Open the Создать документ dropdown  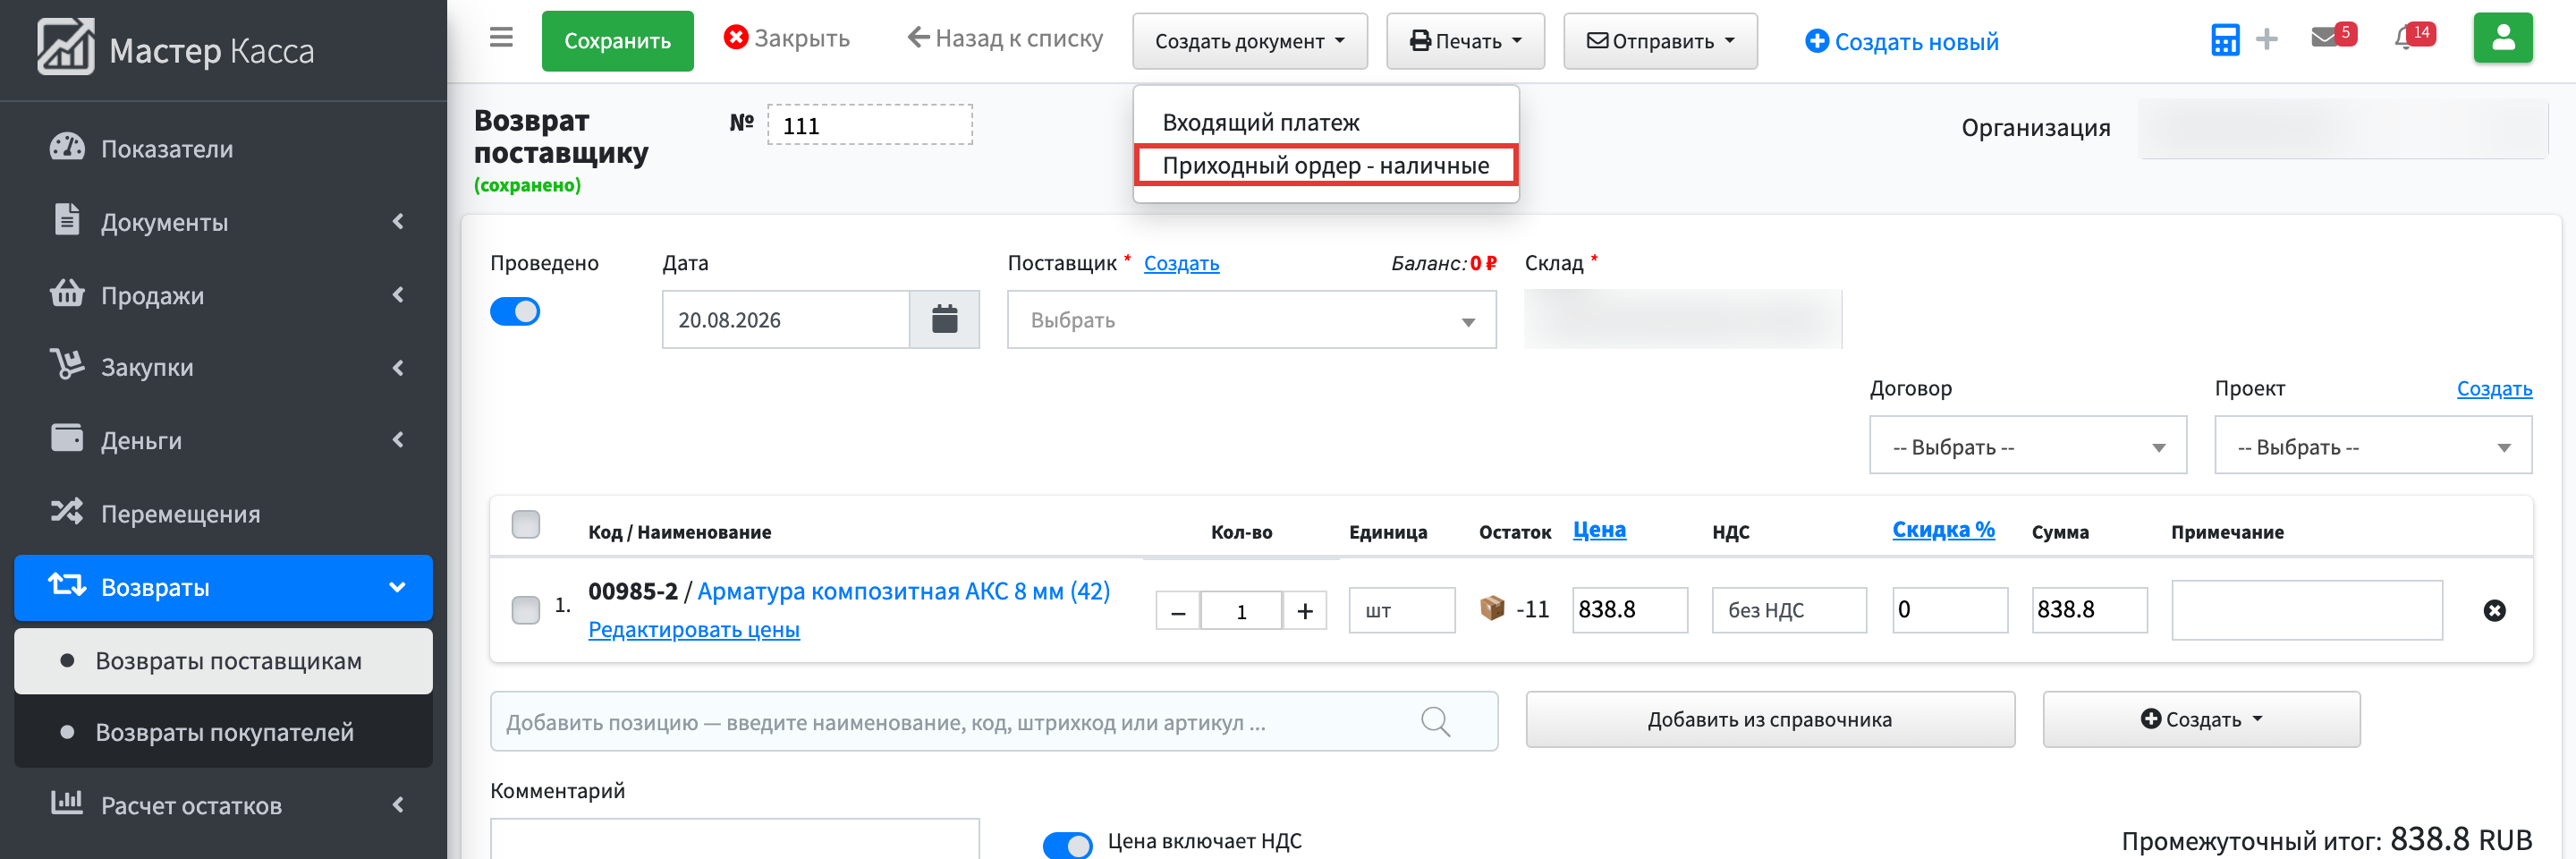[1249, 41]
